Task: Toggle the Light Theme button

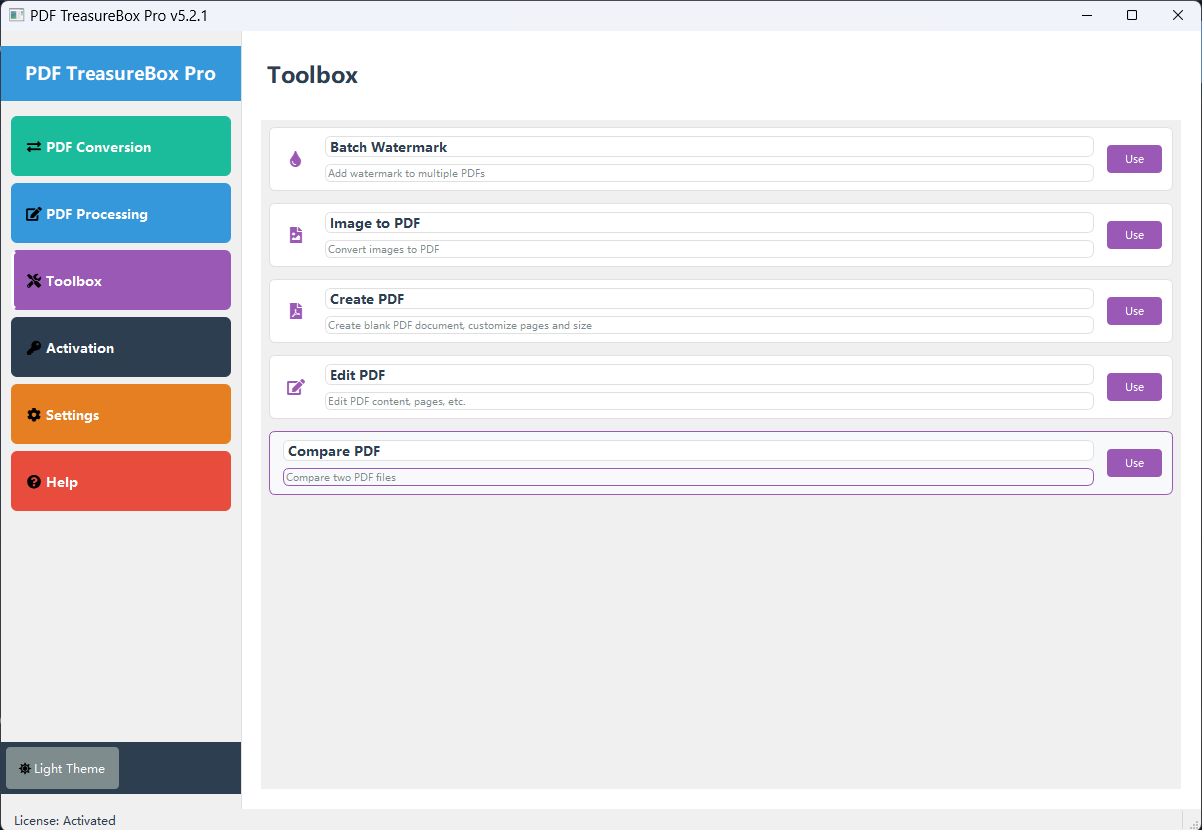Action: (x=62, y=768)
